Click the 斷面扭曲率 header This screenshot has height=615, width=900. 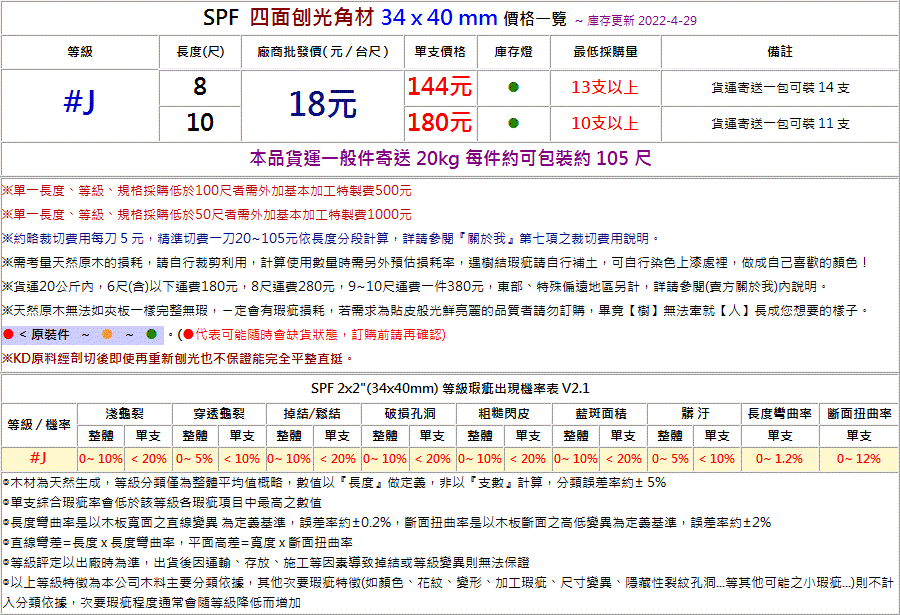click(x=859, y=413)
